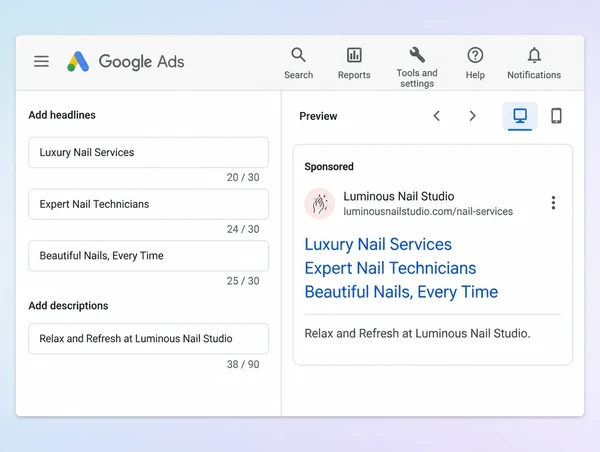Switch preview to mobile view
Image resolution: width=600 pixels, height=452 pixels.
[x=556, y=116]
